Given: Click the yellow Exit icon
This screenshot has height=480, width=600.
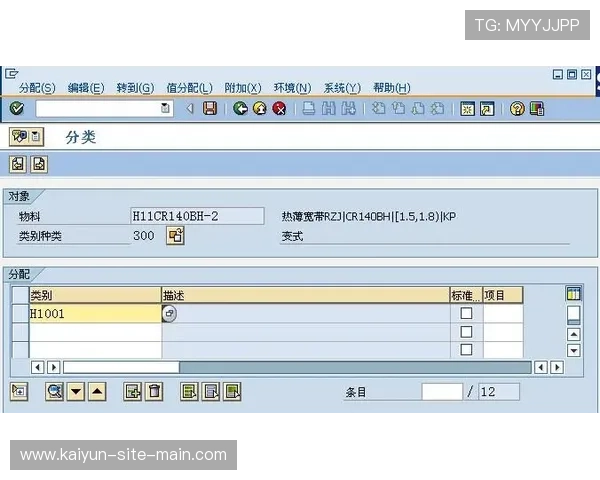Looking at the screenshot, I should tap(260, 109).
